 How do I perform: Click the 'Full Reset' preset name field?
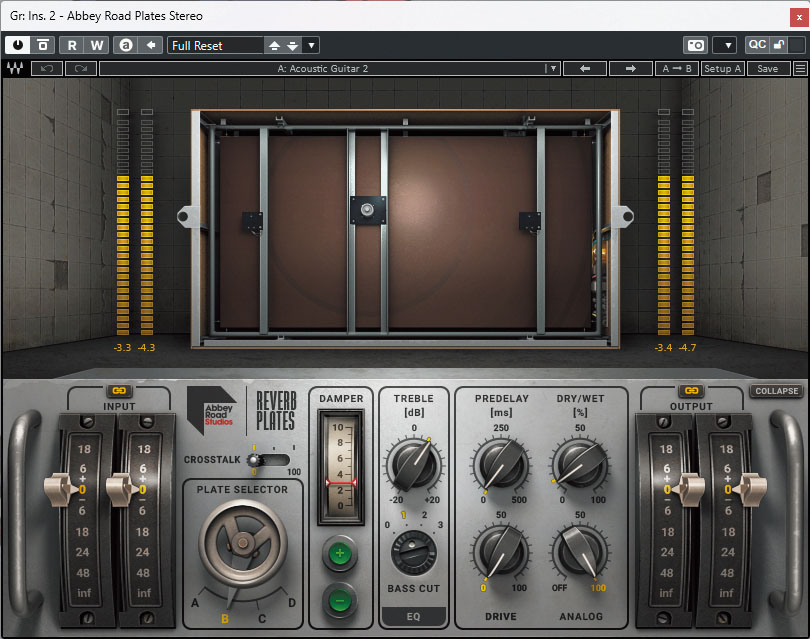215,45
